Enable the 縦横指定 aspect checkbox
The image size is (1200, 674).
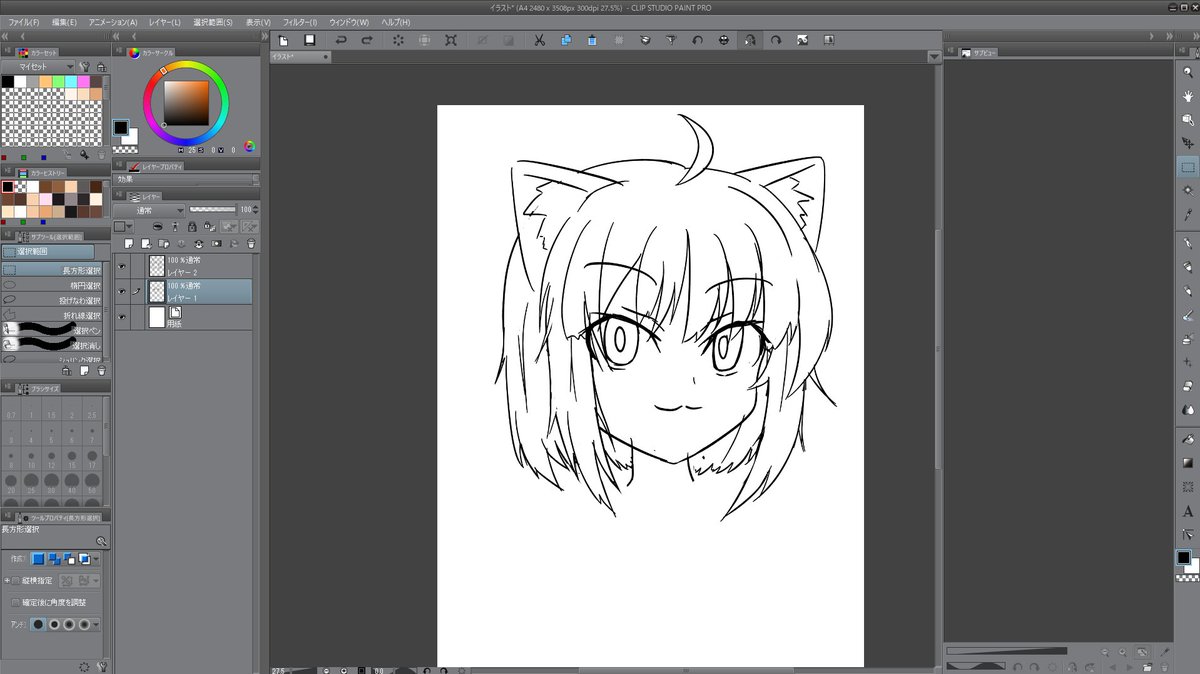click(14, 580)
